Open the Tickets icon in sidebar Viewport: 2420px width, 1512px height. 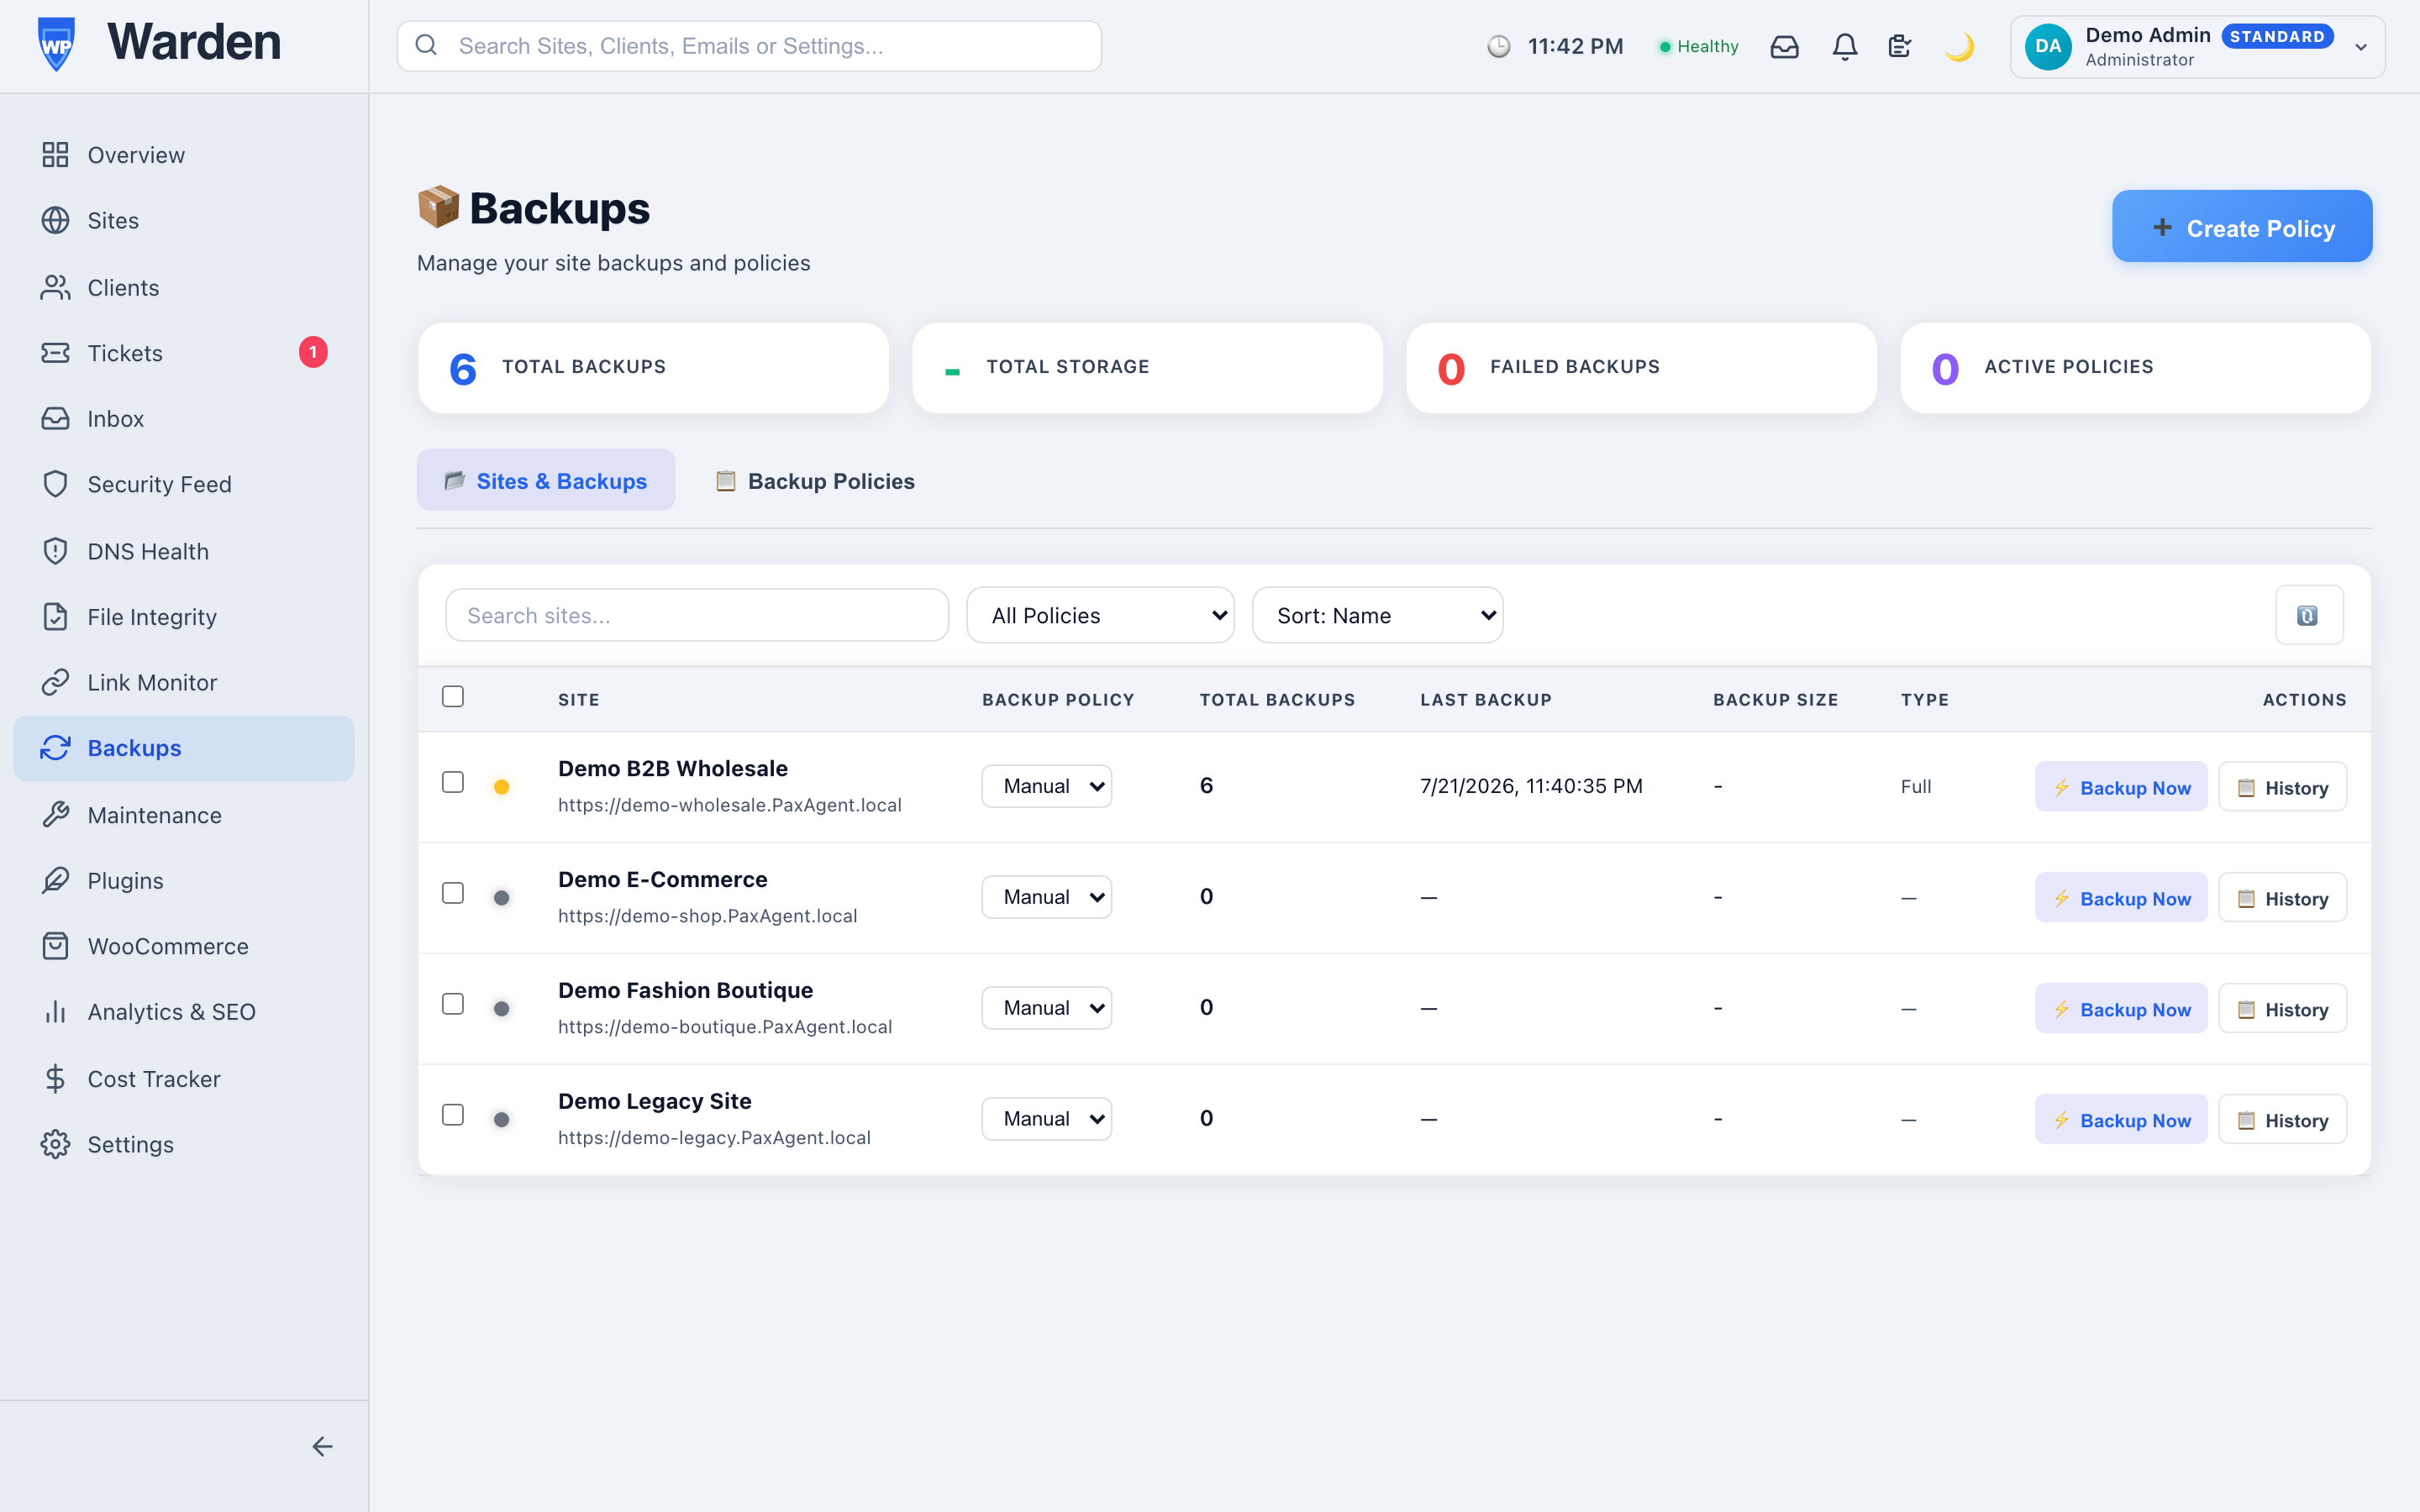coord(55,353)
